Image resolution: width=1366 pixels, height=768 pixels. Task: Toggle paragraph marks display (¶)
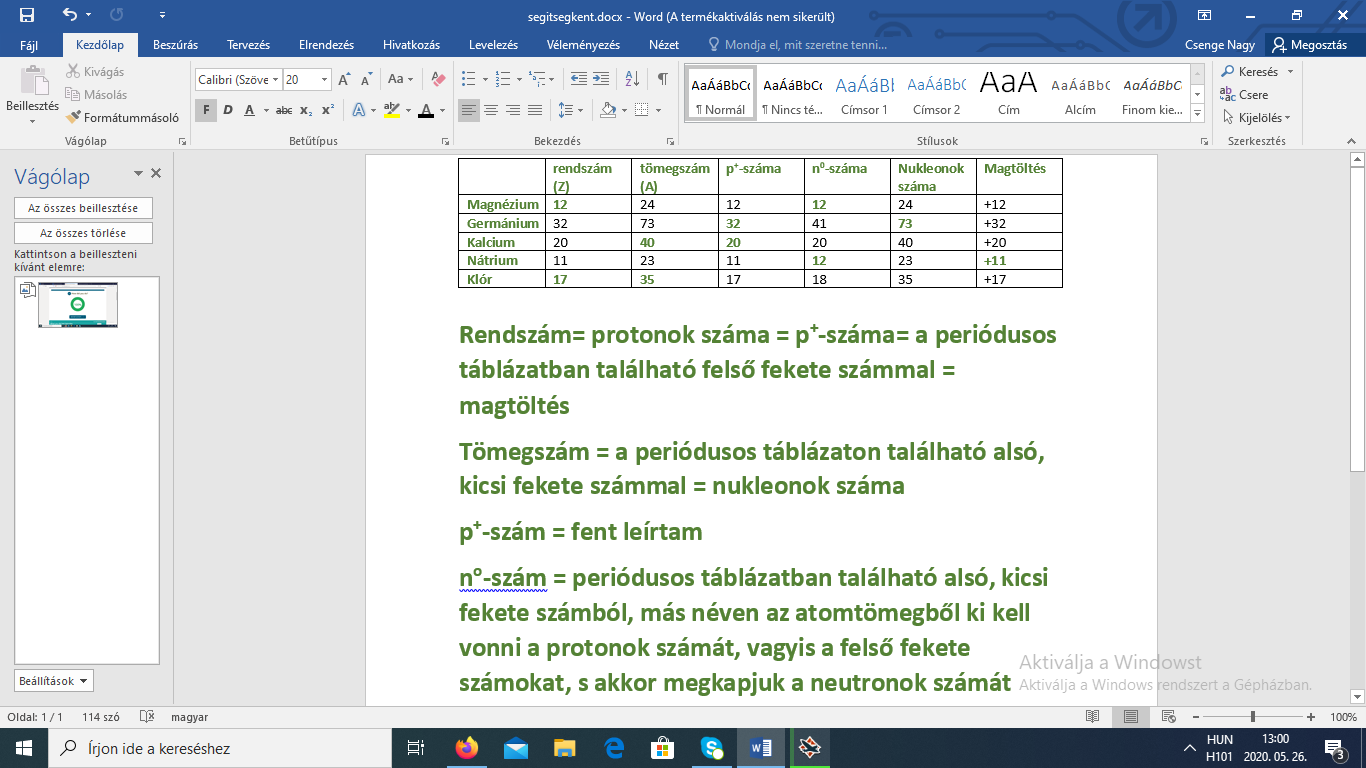tap(662, 79)
